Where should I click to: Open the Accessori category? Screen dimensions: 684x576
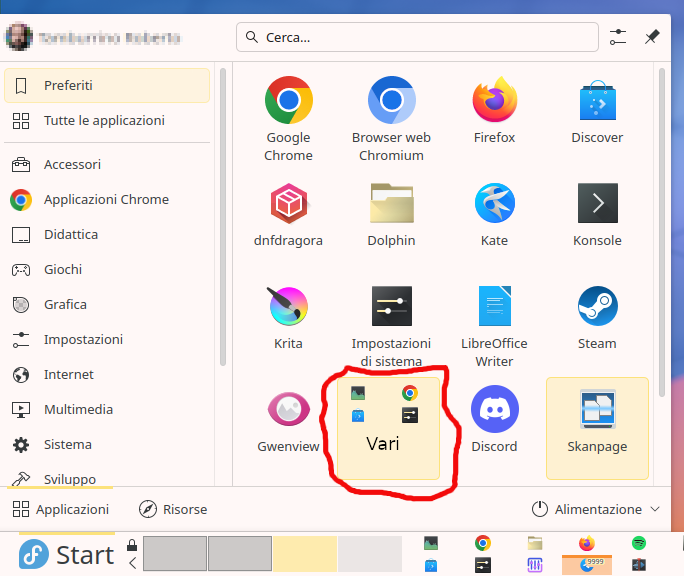(x=107, y=165)
